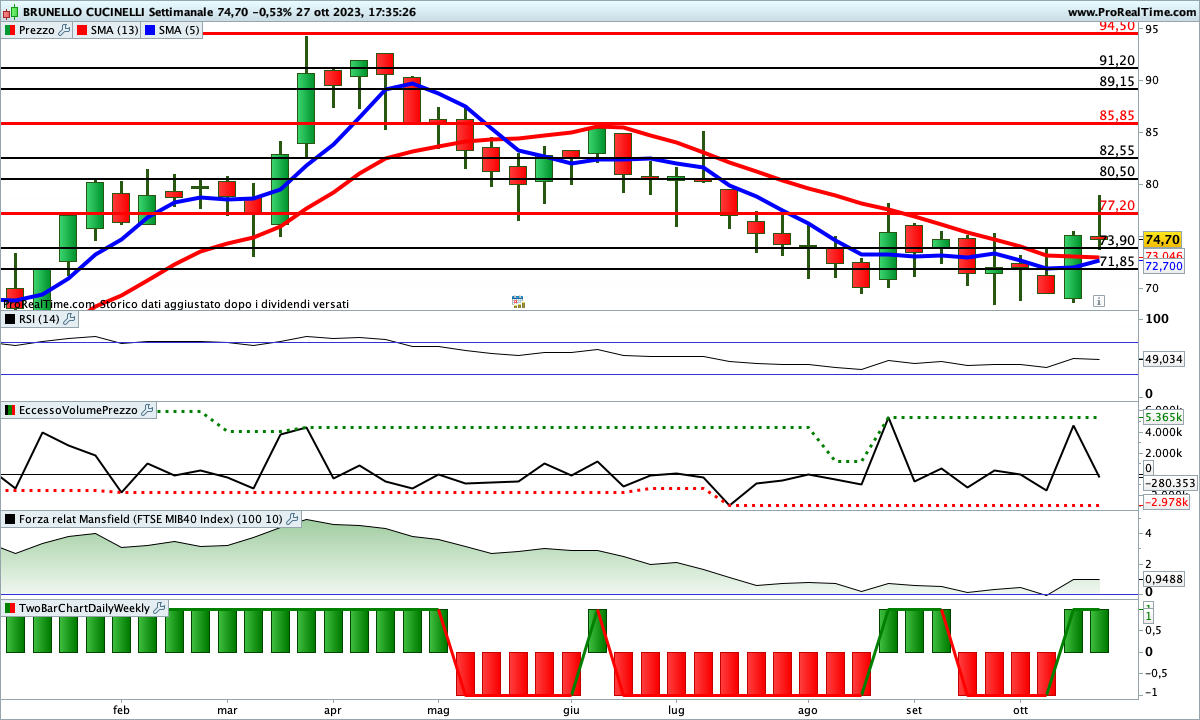Click the 82,55 level label
Screen dimensions: 1200x720
(x=1117, y=151)
